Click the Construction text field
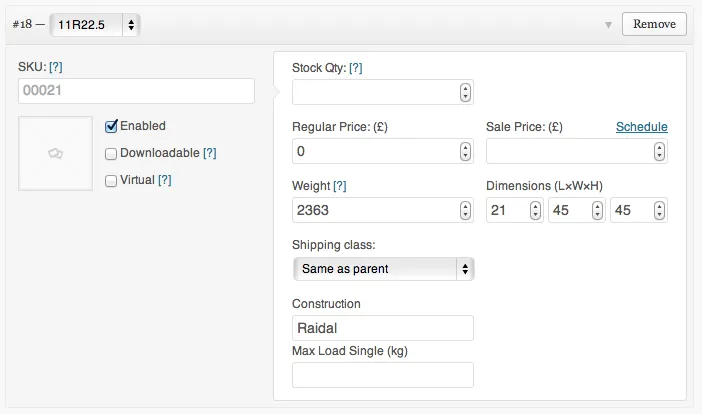The width and height of the screenshot is (702, 414). point(382,328)
